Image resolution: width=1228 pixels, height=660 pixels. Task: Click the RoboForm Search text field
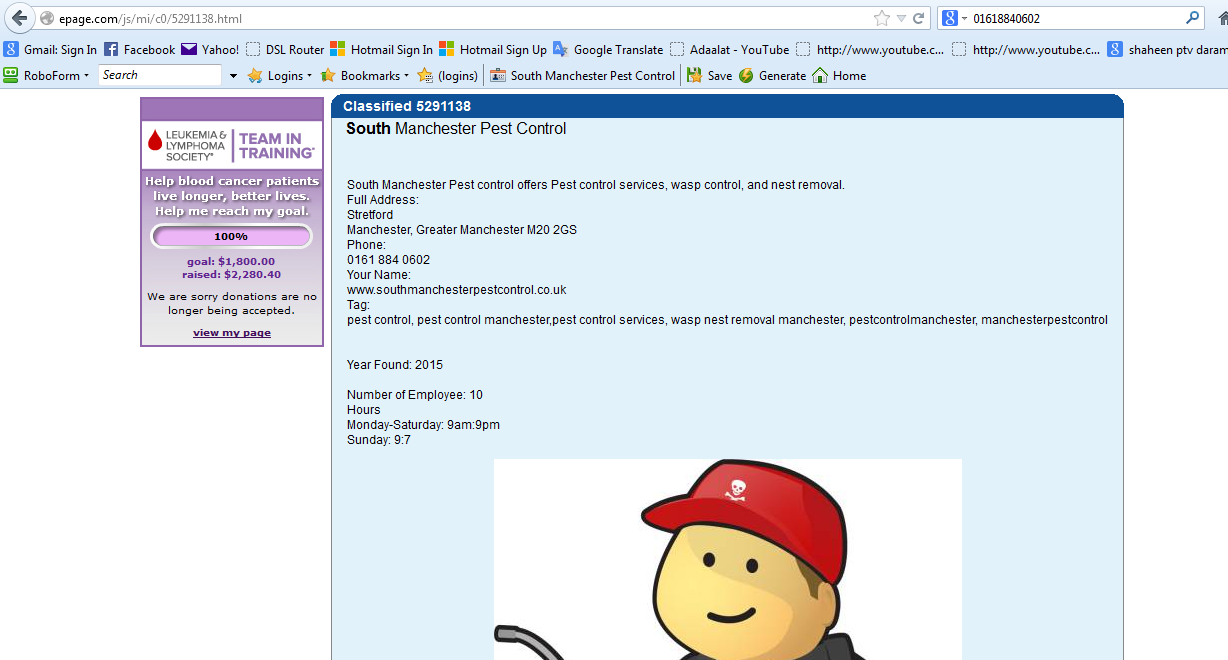pos(160,75)
